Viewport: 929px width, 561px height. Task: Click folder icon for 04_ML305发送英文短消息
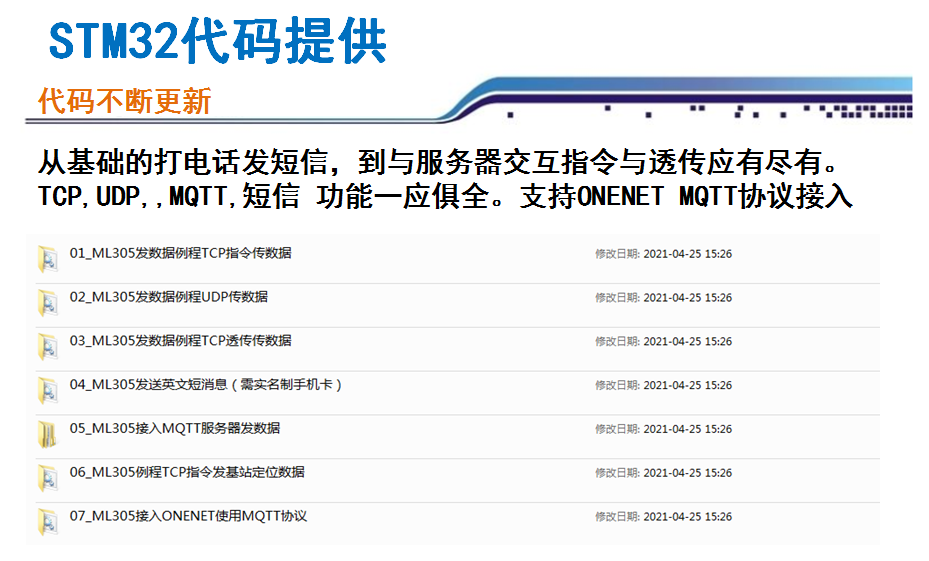click(47, 390)
